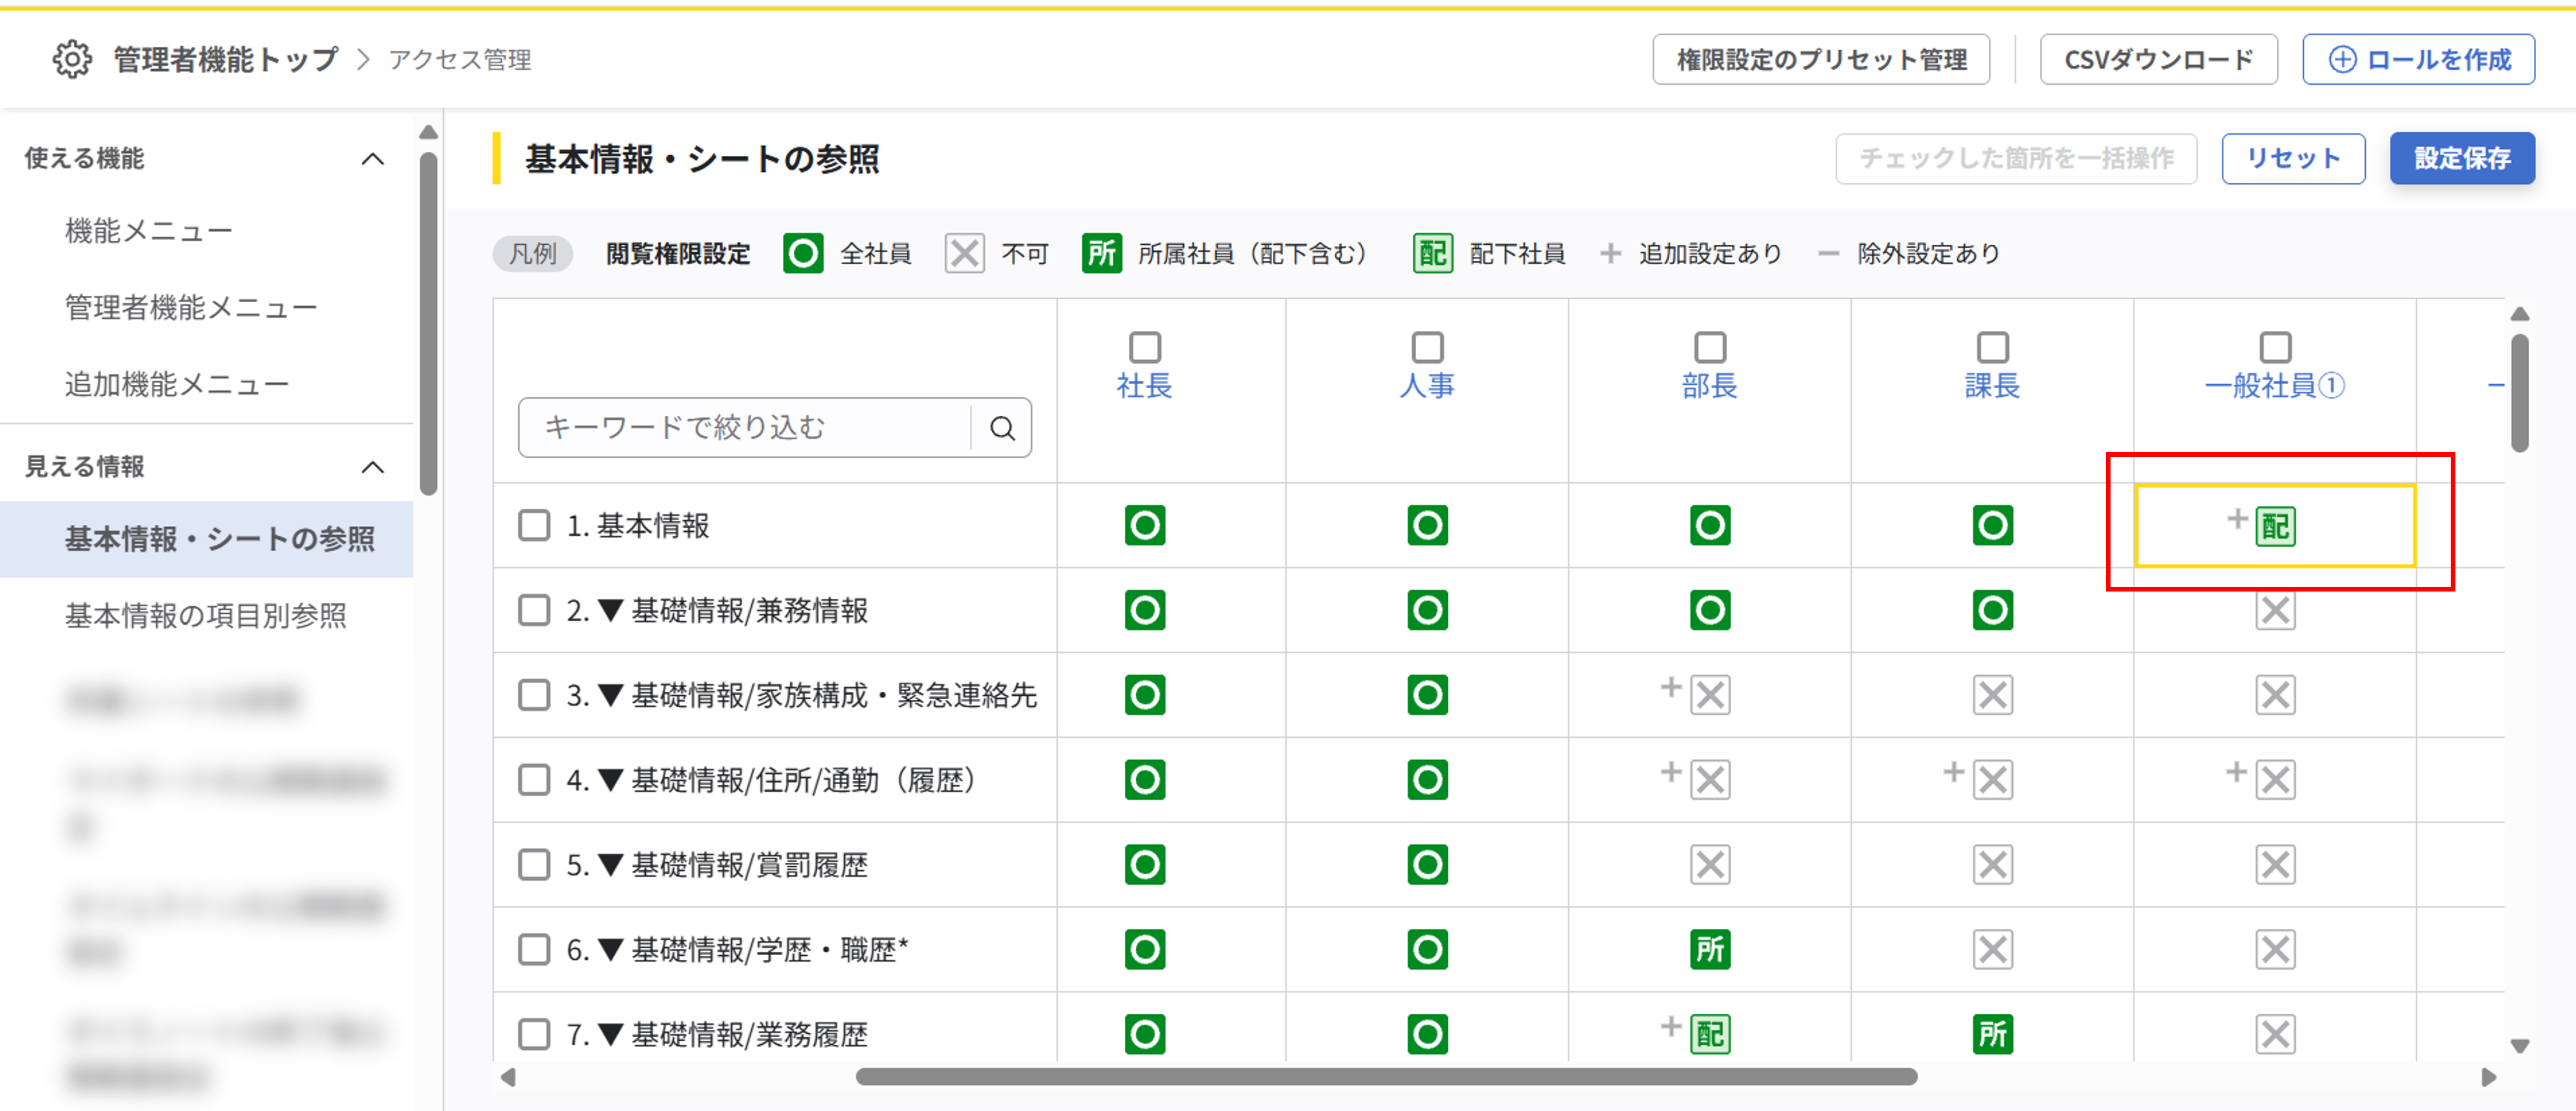2576x1111 pixels.
Task: Expand the triangle on 6. 学歴・職歴
Action: click(610, 950)
